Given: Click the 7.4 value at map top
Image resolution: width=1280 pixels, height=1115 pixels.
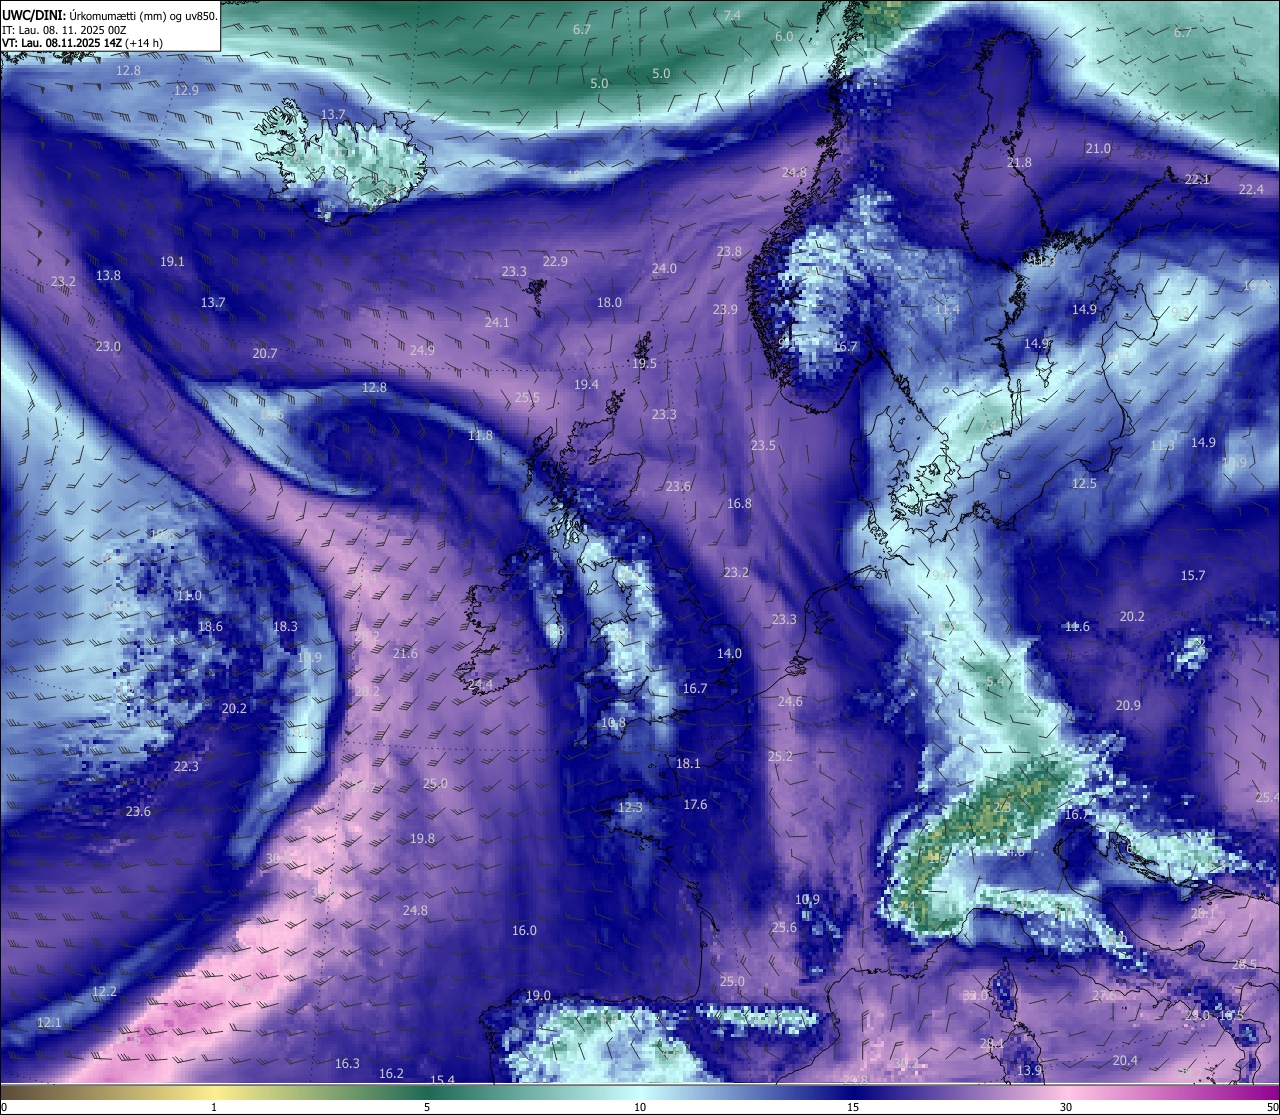Looking at the screenshot, I should [x=733, y=16].
